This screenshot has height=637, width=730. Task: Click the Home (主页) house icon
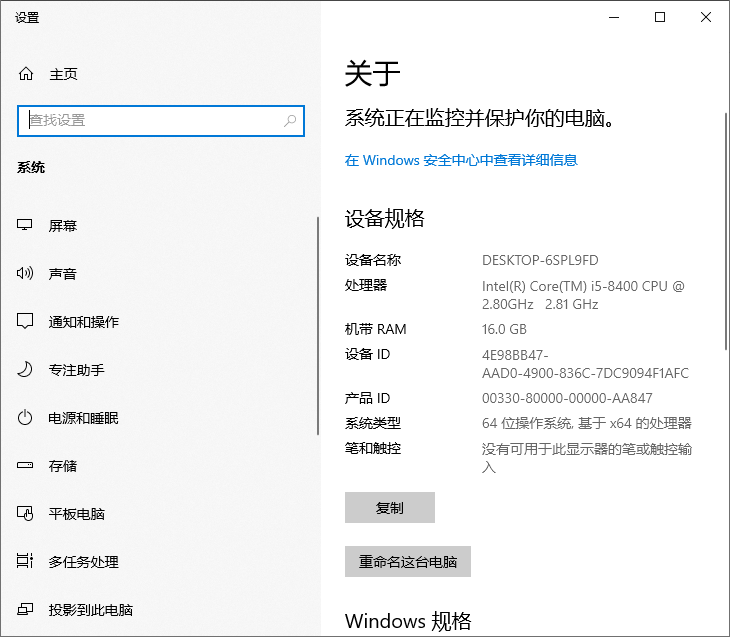pyautogui.click(x=26, y=74)
